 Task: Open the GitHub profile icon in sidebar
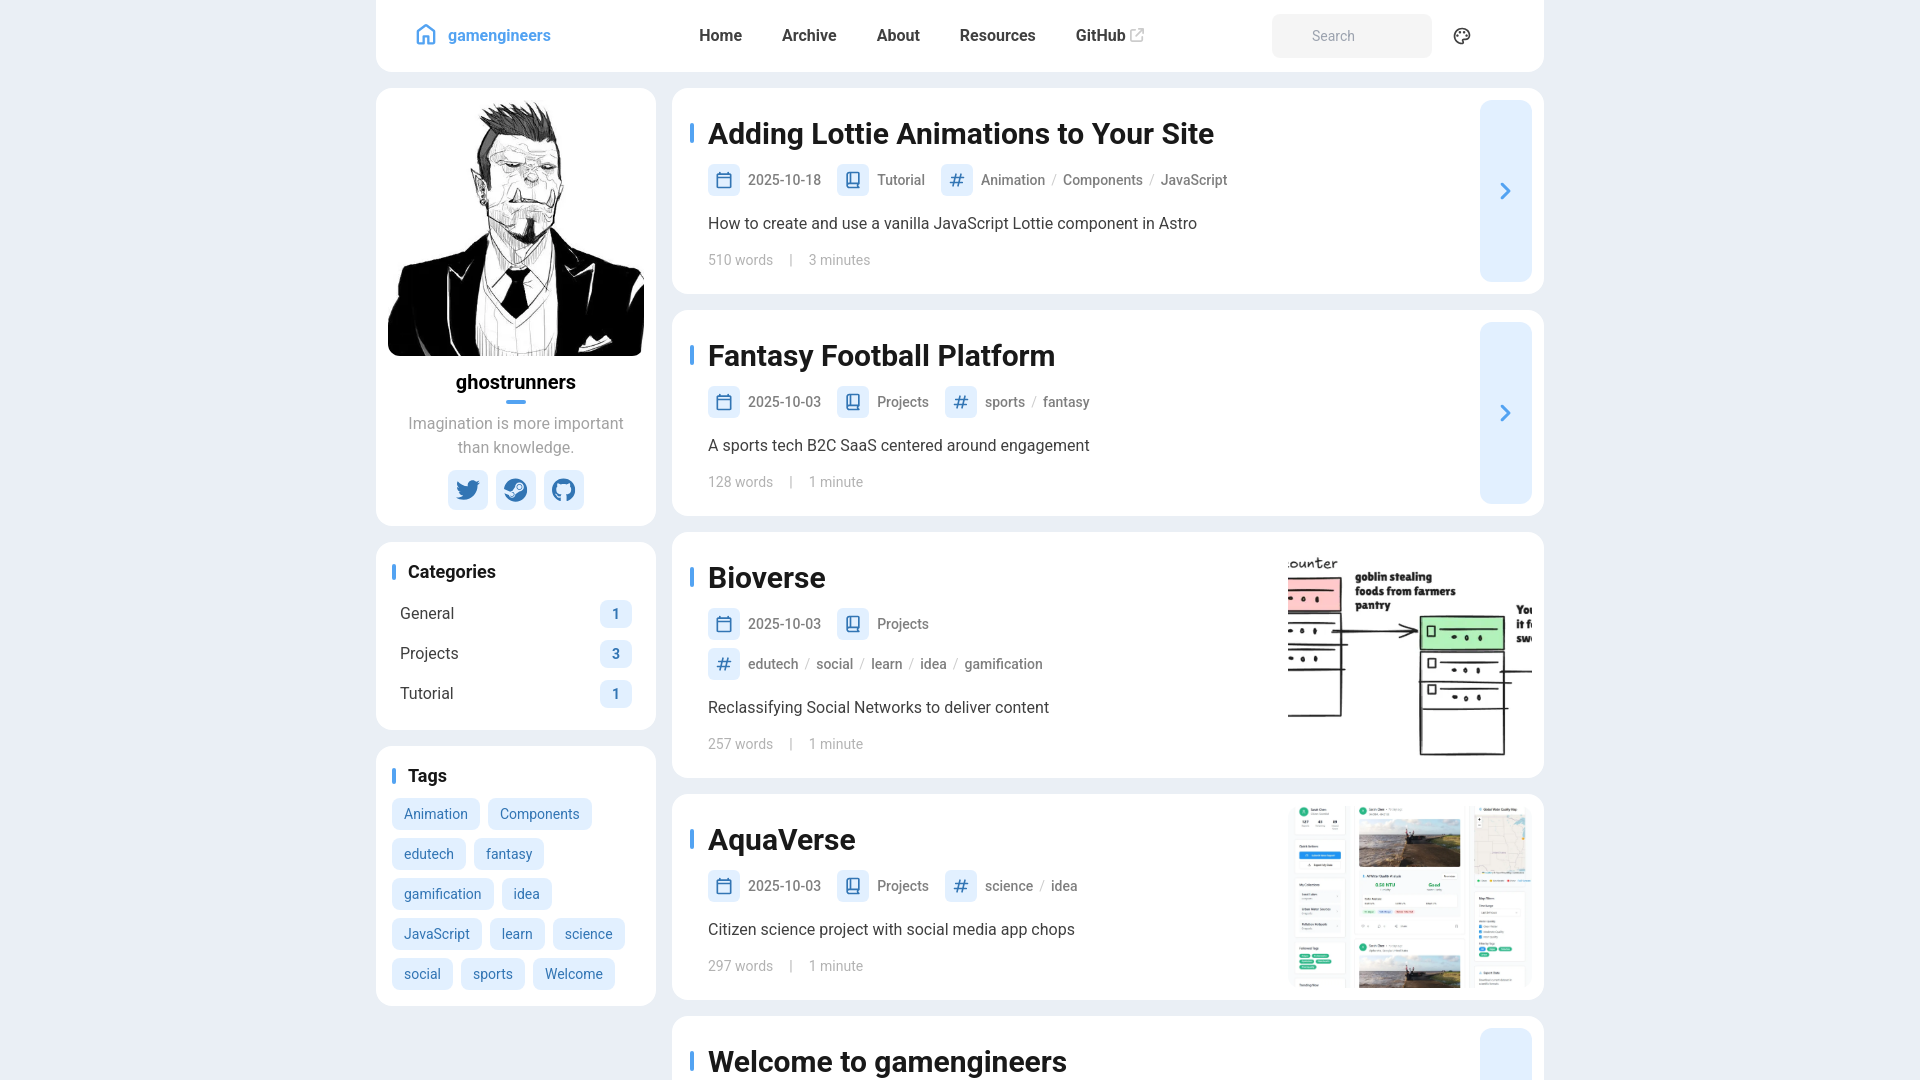pos(563,490)
